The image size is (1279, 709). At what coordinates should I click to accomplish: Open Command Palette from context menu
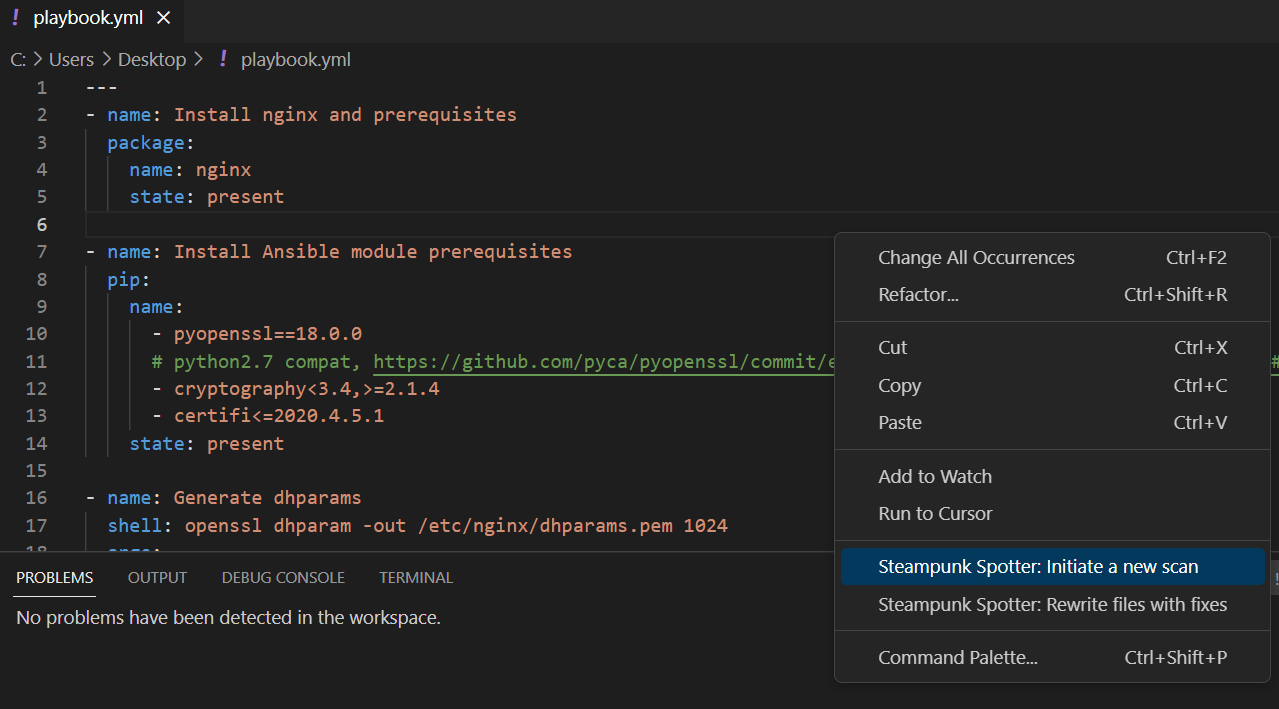coord(957,658)
